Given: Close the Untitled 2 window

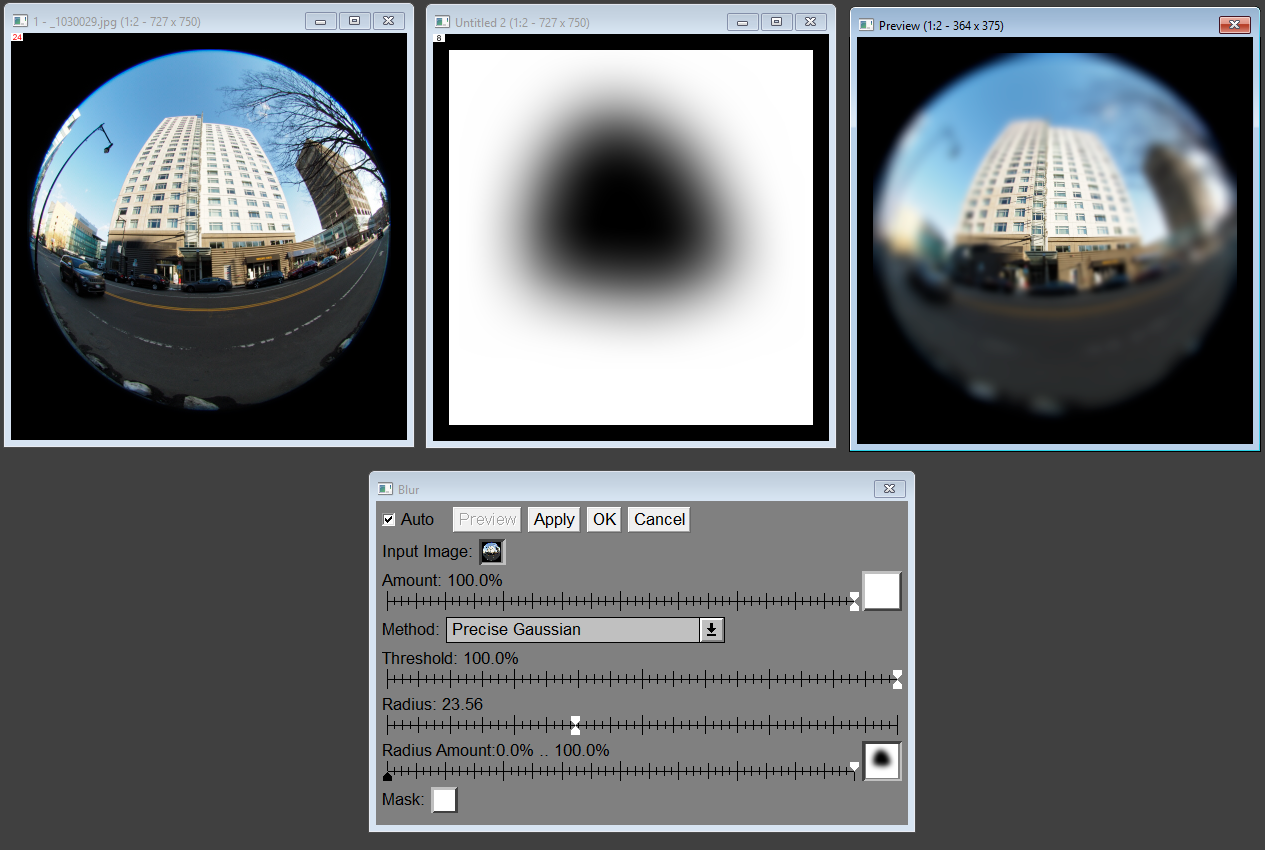Looking at the screenshot, I should click(811, 22).
